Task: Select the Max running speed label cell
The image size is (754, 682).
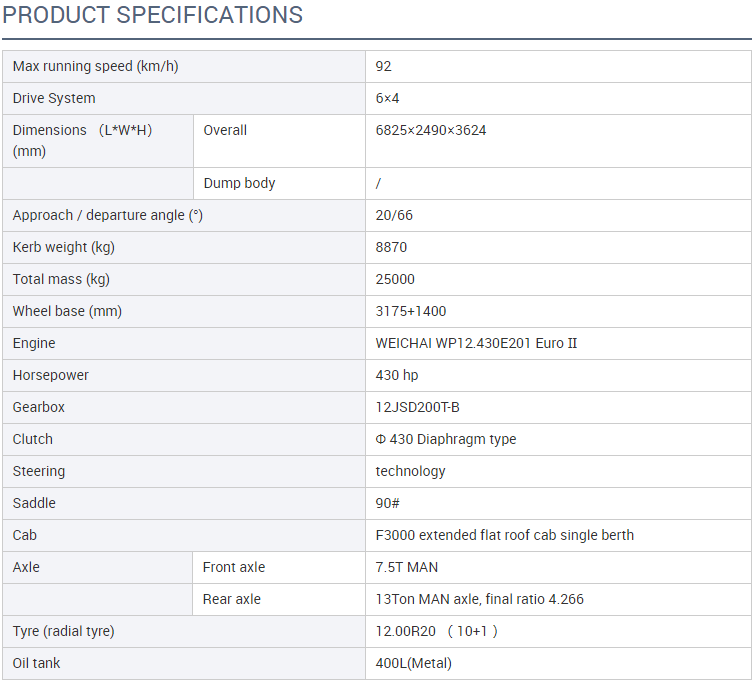Action: pyautogui.click(x=184, y=66)
